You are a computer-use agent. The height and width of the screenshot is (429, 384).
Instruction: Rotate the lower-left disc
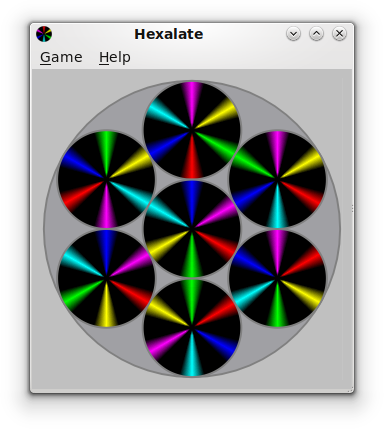click(x=106, y=278)
